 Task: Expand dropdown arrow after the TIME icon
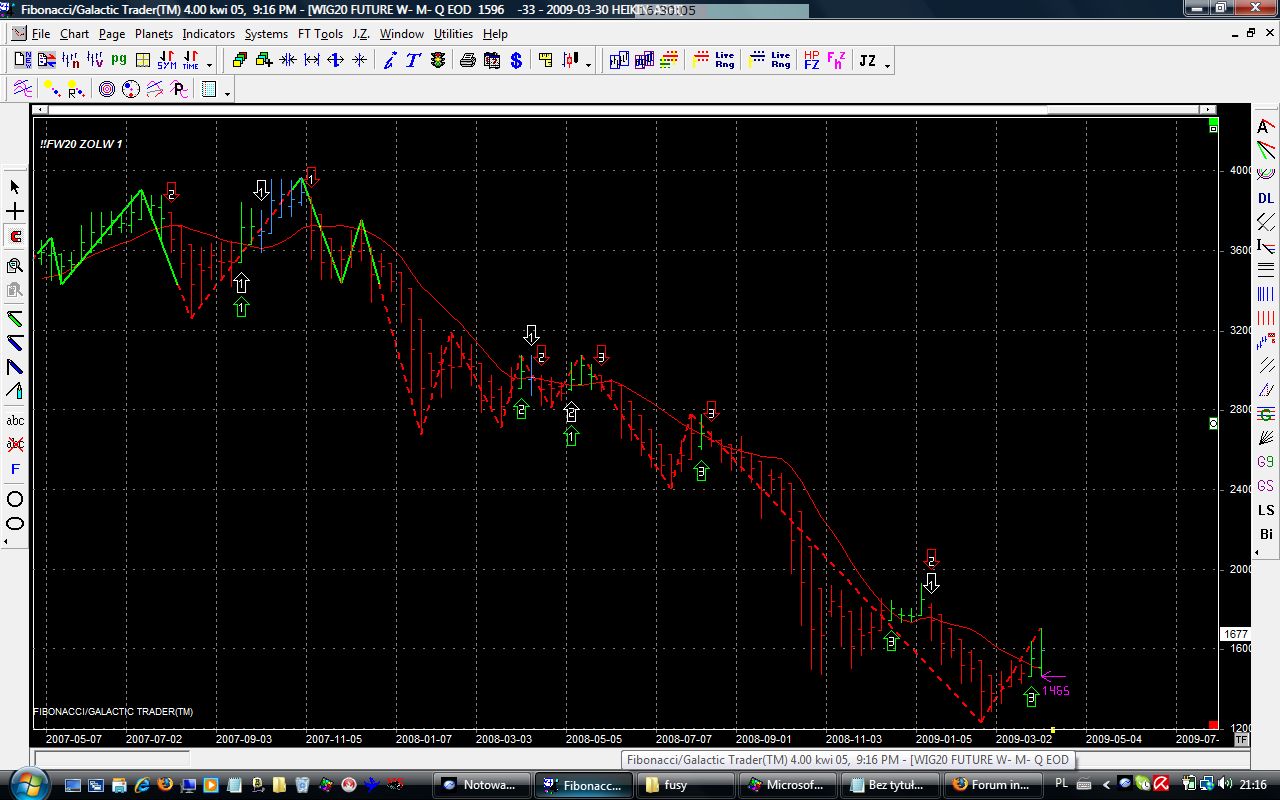[x=209, y=65]
